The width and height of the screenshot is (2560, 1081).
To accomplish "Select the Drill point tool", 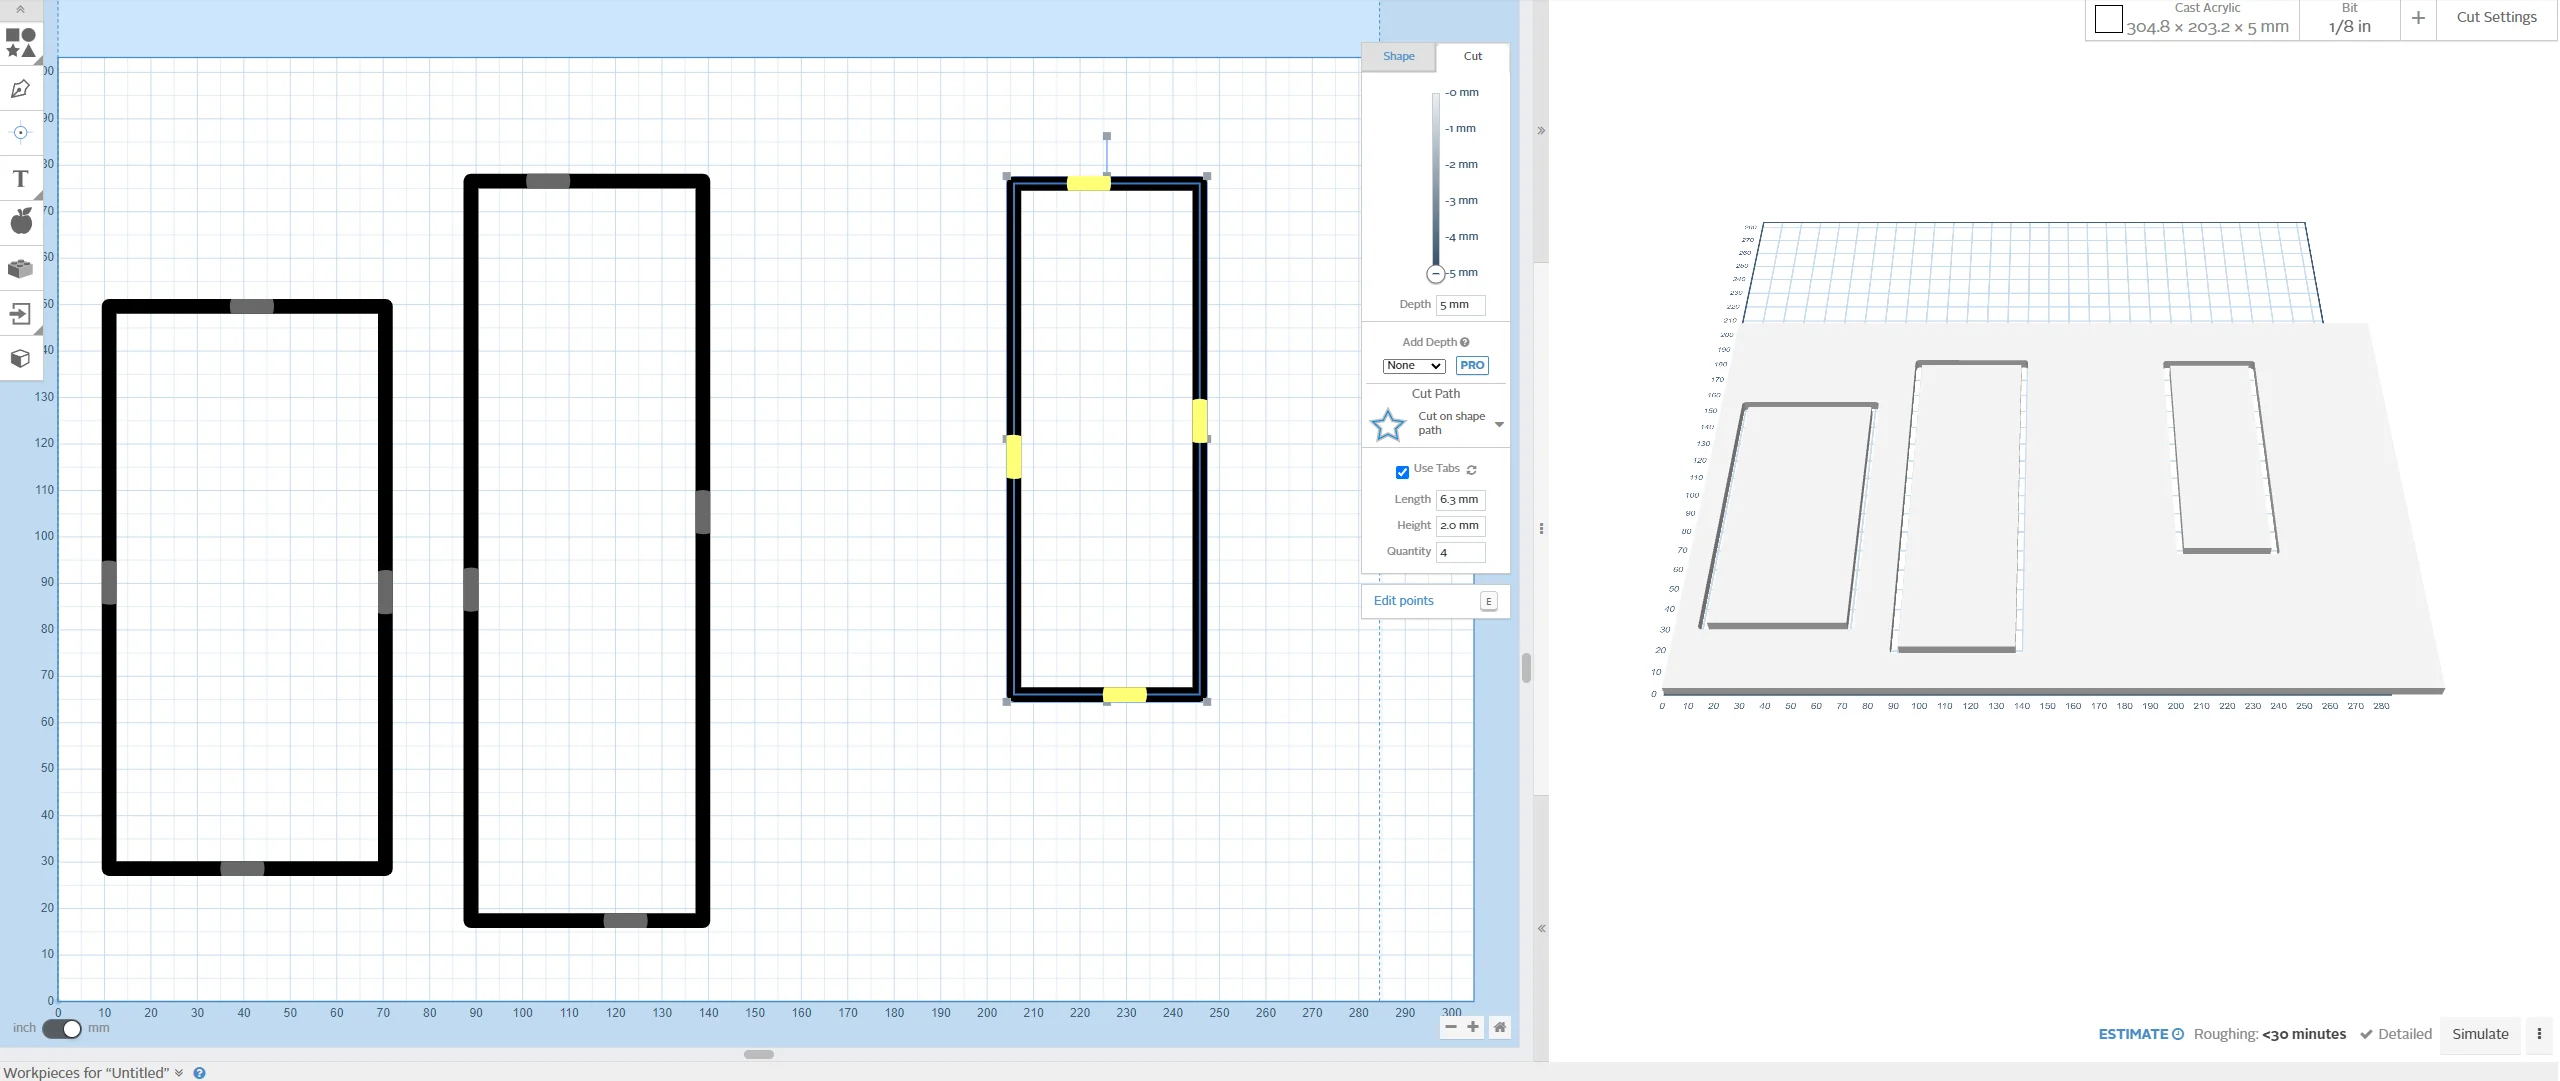I will point(21,133).
